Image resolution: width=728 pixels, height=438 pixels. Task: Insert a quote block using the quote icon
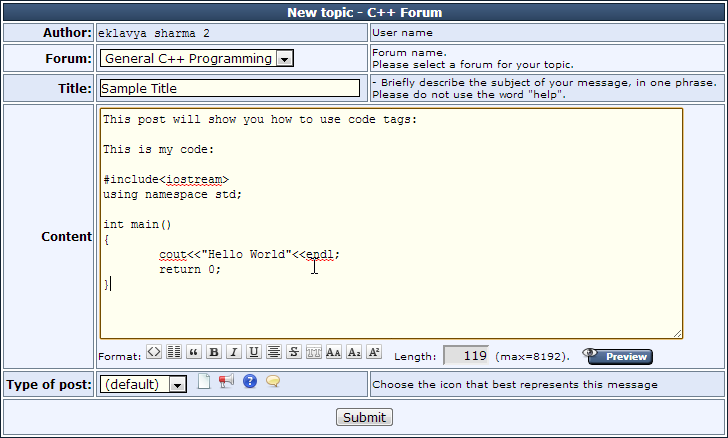click(x=194, y=352)
